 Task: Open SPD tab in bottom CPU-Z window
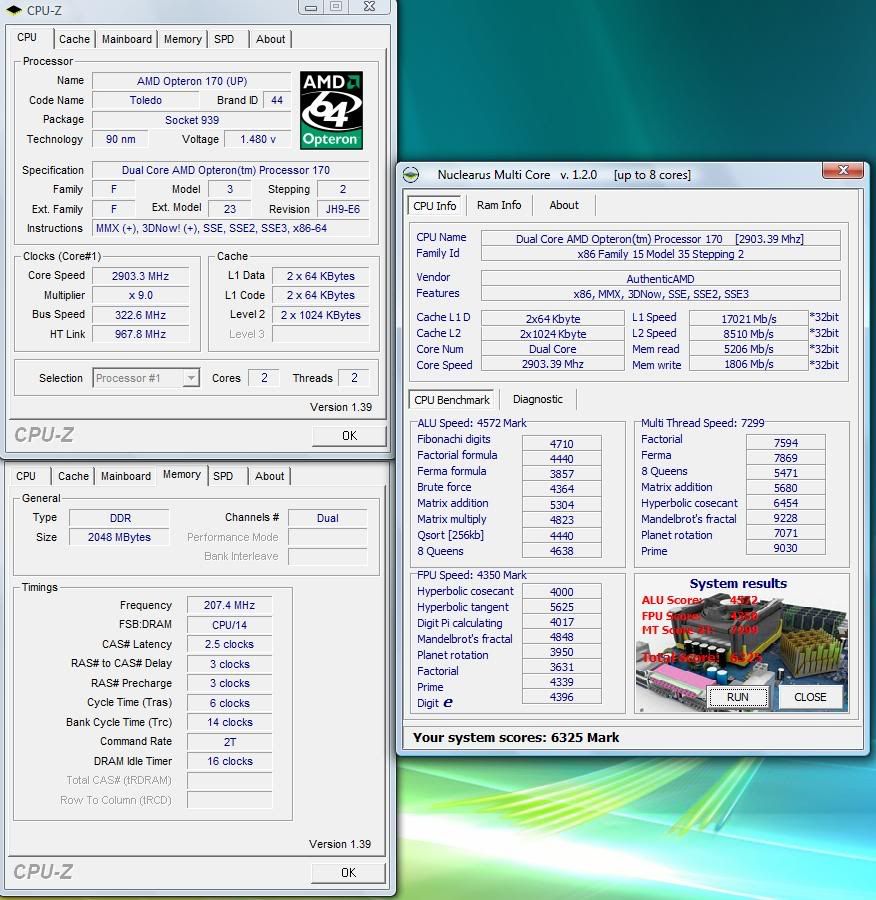click(x=223, y=476)
